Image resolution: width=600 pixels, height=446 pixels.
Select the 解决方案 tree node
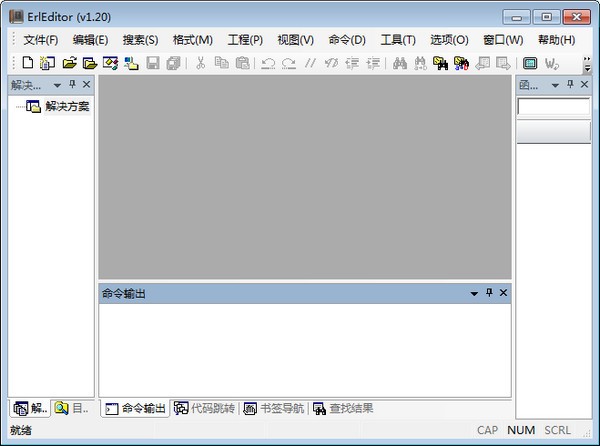click(67, 106)
